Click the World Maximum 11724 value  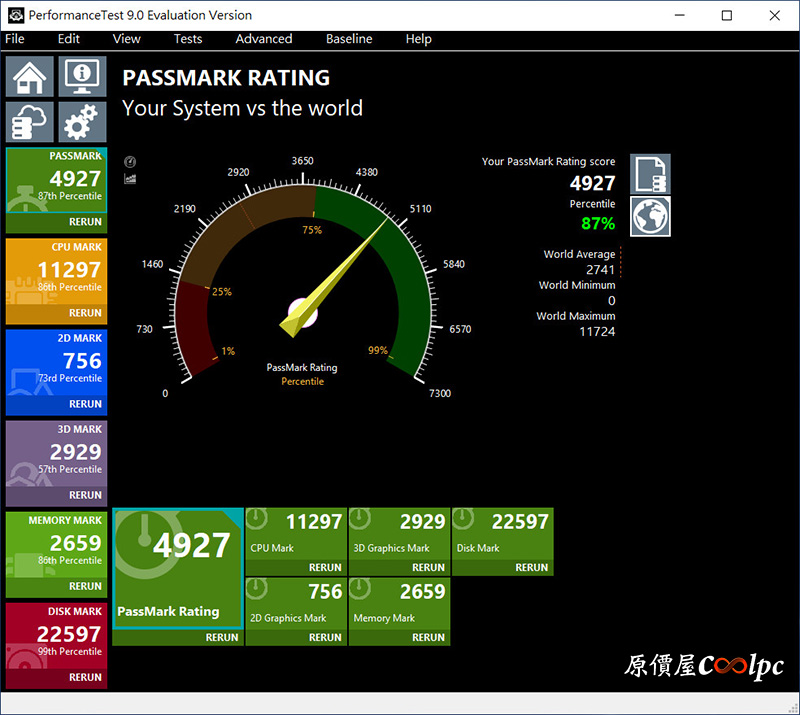point(597,332)
